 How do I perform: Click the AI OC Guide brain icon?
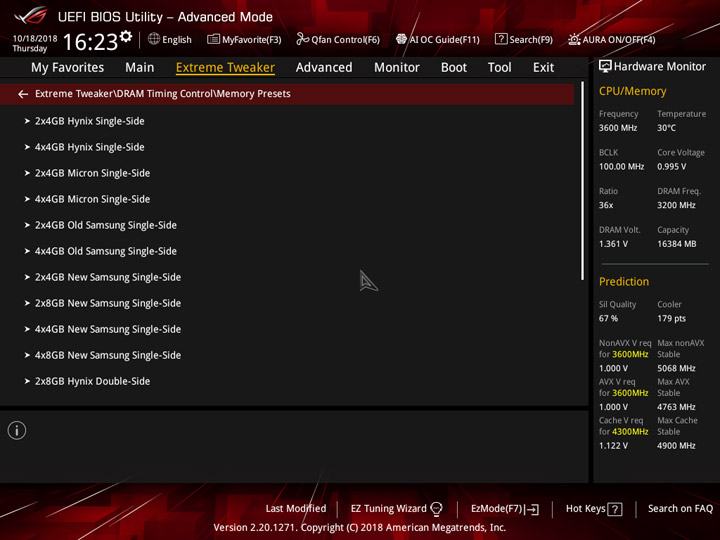(x=401, y=39)
